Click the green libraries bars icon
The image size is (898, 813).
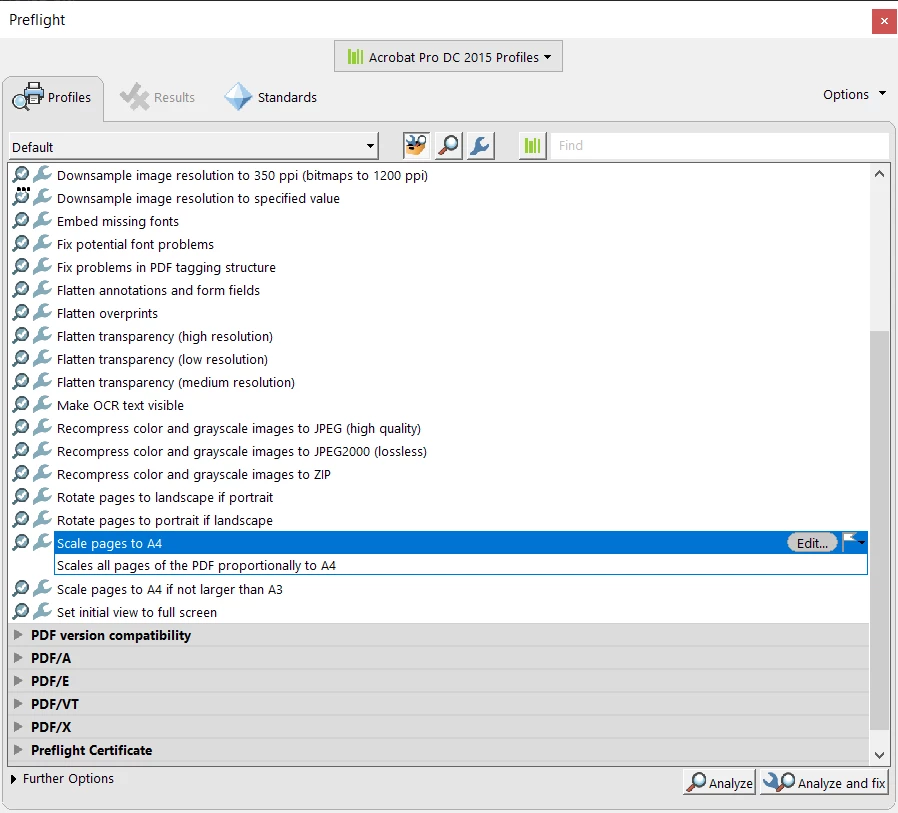tap(533, 145)
